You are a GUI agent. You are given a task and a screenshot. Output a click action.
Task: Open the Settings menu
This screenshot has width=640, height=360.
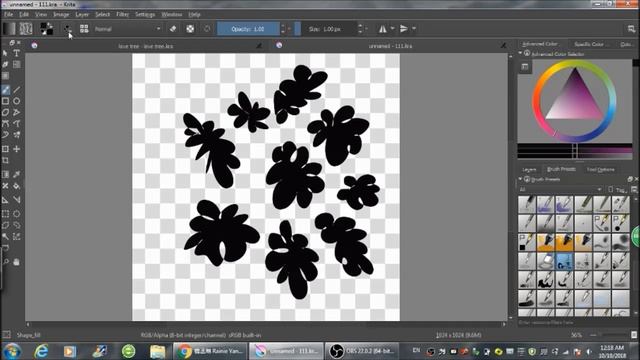pos(145,14)
